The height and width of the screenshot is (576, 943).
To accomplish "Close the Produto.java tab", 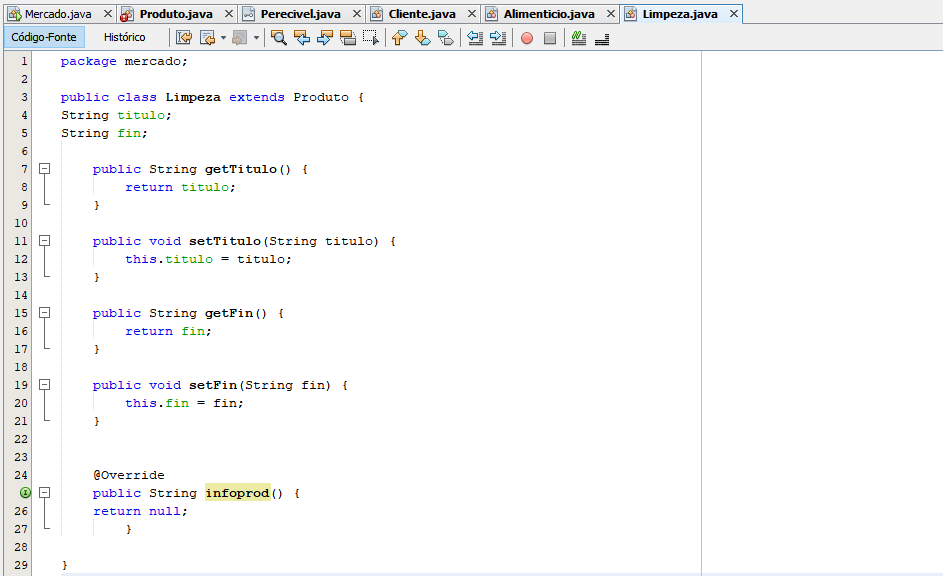I will [229, 13].
